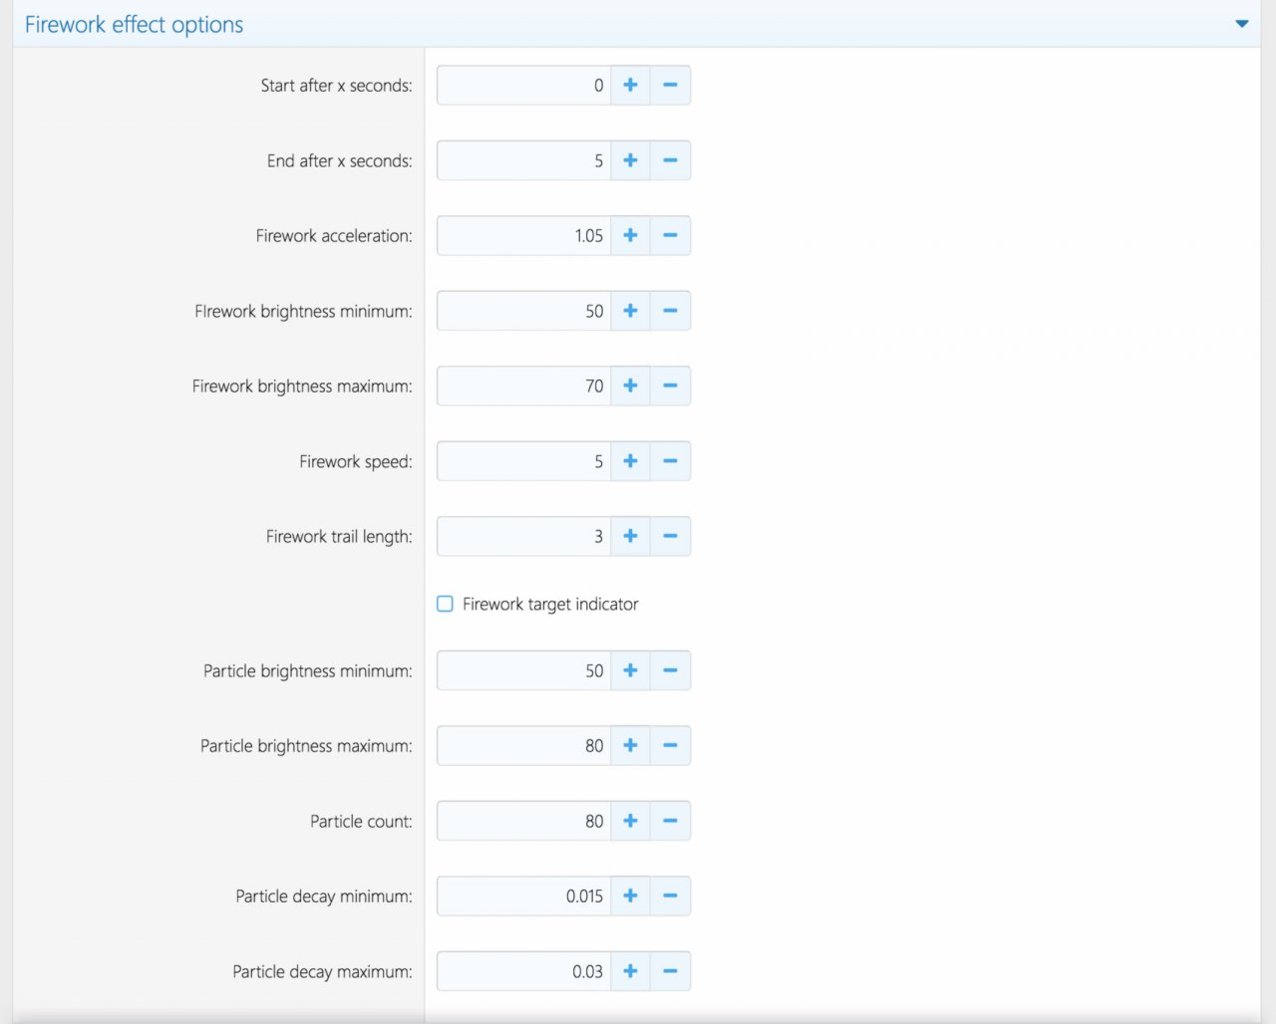Click plus icon for Firework acceleration
Viewport: 1276px width, 1024px height.
pos(630,236)
